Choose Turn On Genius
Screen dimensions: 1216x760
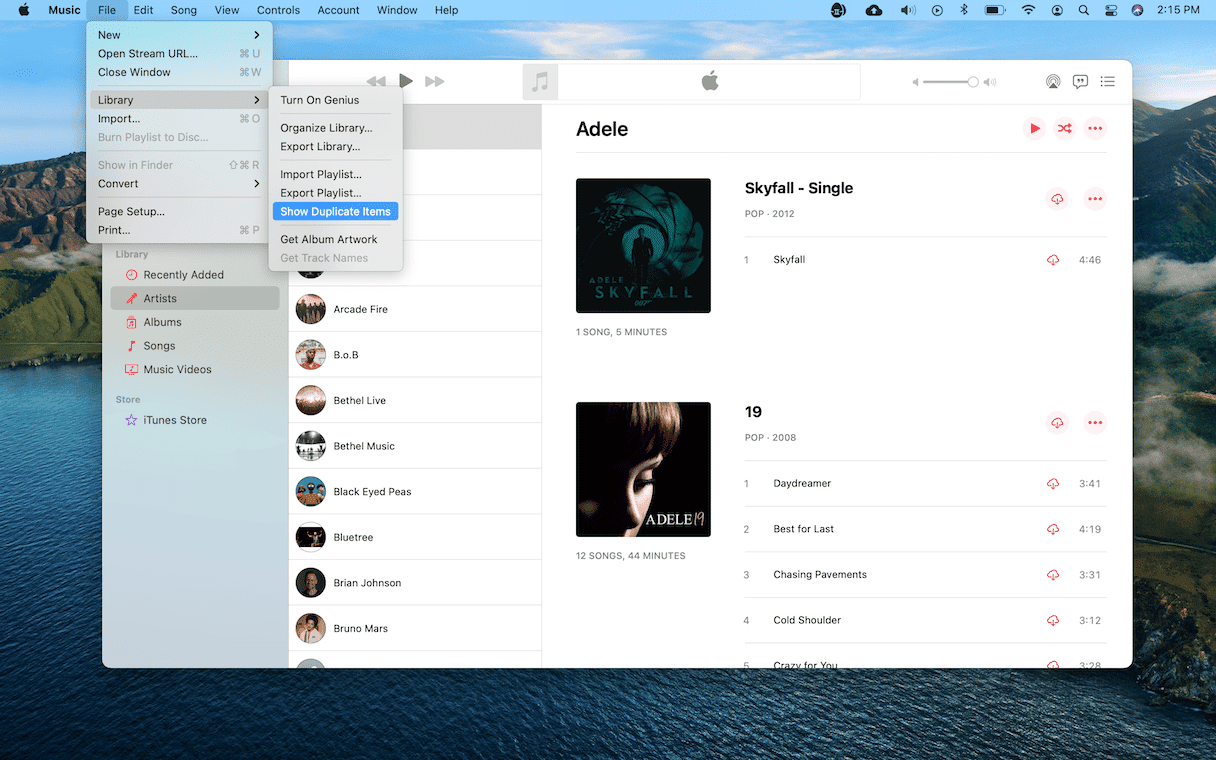point(336,100)
